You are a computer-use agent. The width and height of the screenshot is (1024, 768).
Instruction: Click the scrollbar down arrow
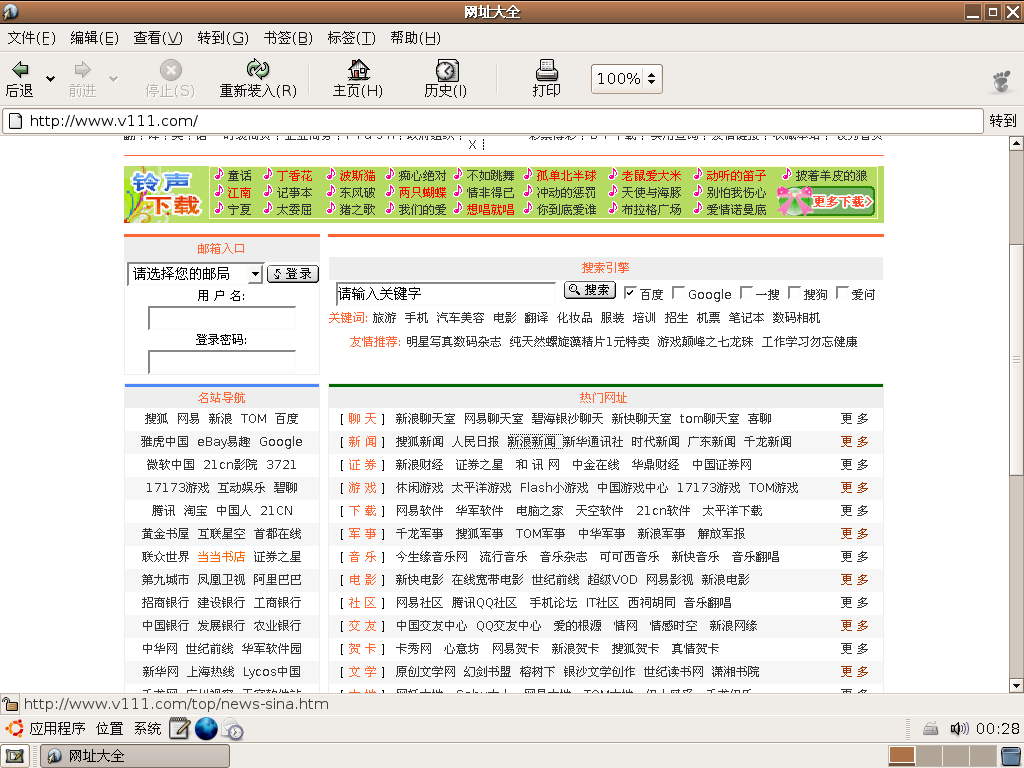click(1016, 686)
